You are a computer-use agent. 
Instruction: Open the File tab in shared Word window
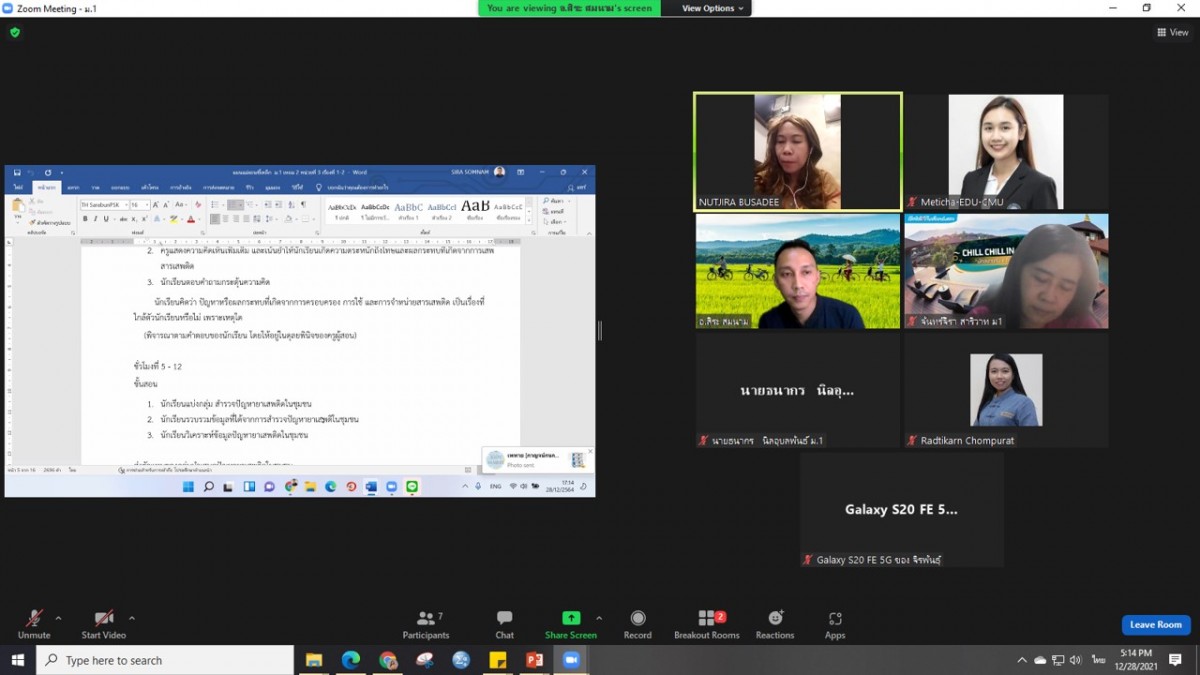pos(18,187)
